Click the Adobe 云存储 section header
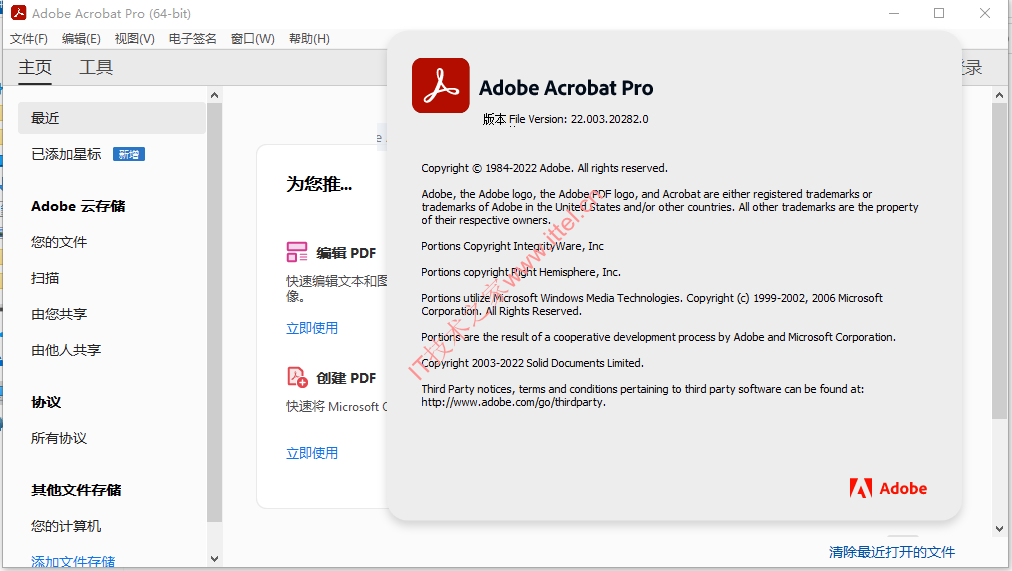 pos(78,206)
